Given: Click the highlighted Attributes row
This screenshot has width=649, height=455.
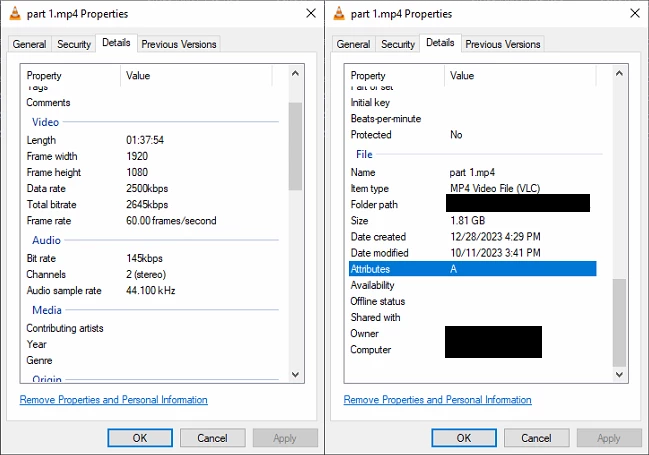Looking at the screenshot, I should point(473,269).
